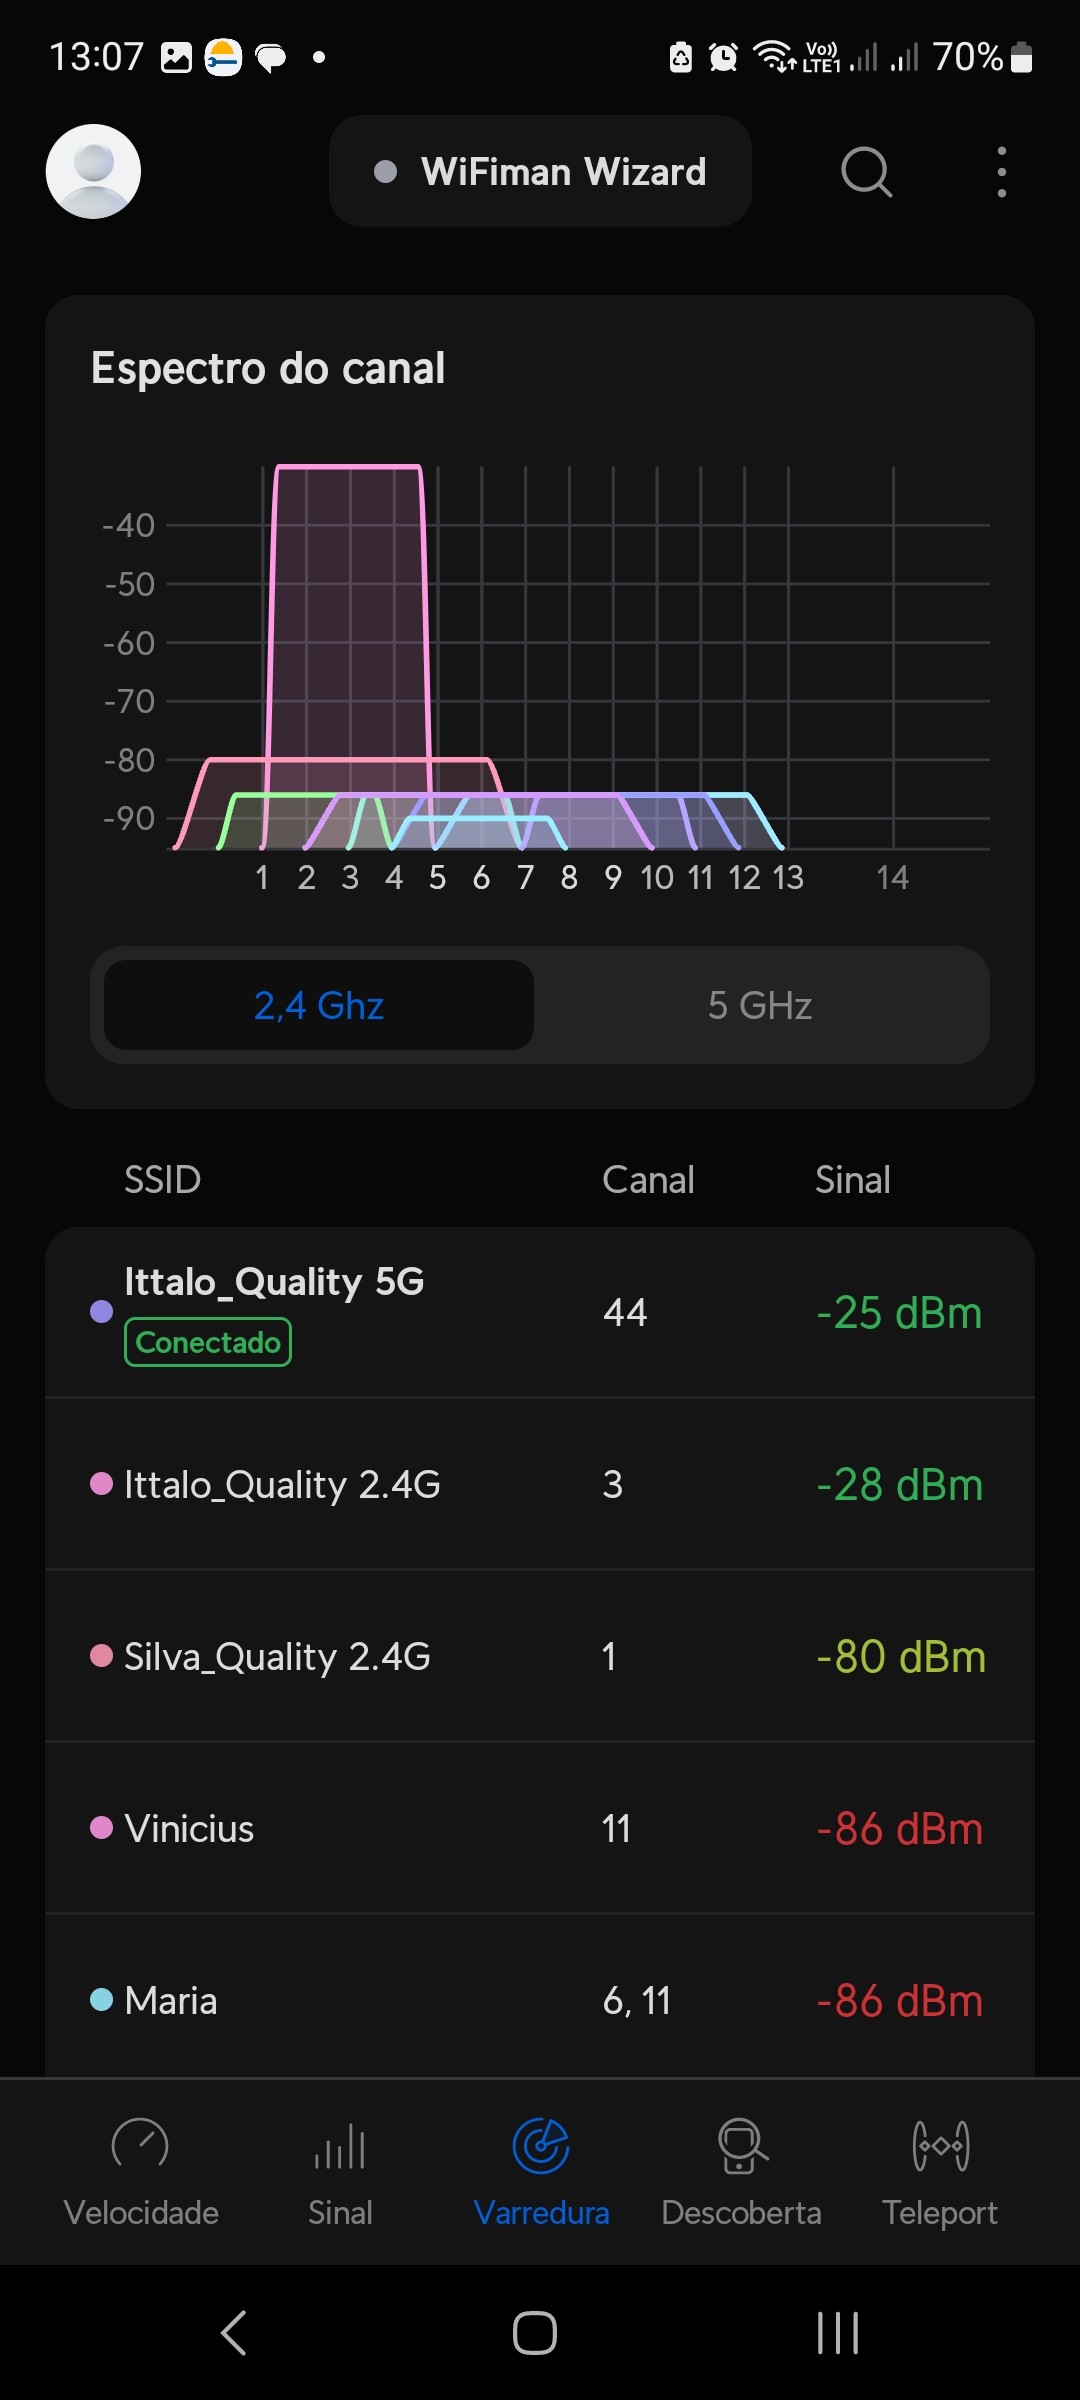Click the purple dot beside Ittalo_Quality 5G

[101, 1312]
